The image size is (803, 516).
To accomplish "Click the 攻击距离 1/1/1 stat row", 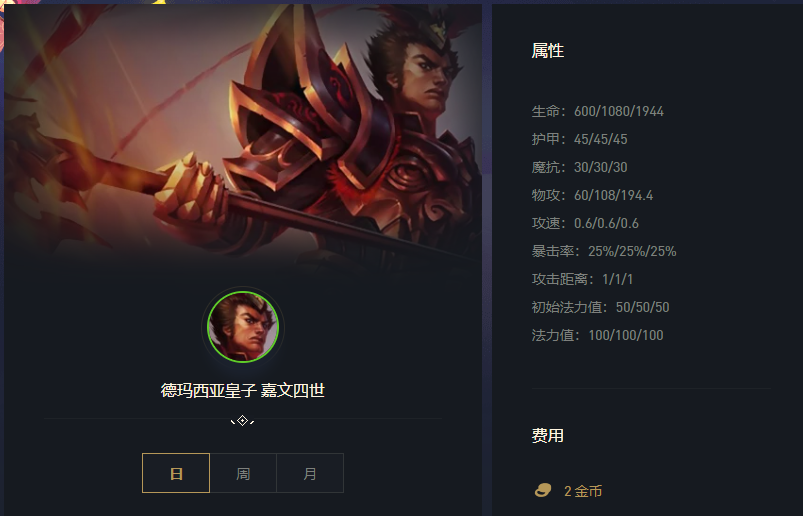I will click(582, 279).
